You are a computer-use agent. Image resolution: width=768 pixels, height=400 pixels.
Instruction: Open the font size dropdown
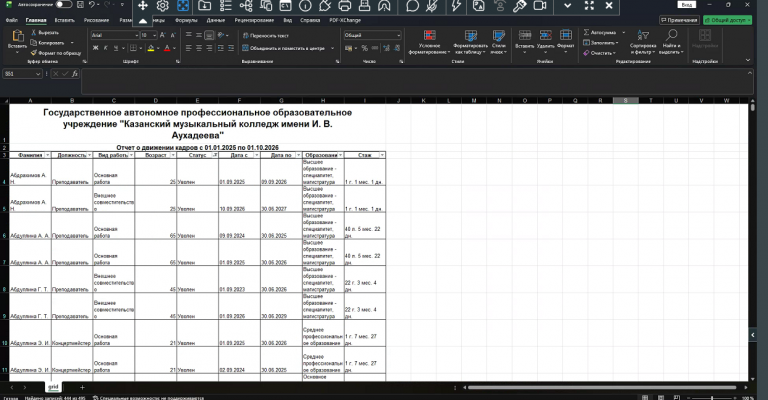154,35
